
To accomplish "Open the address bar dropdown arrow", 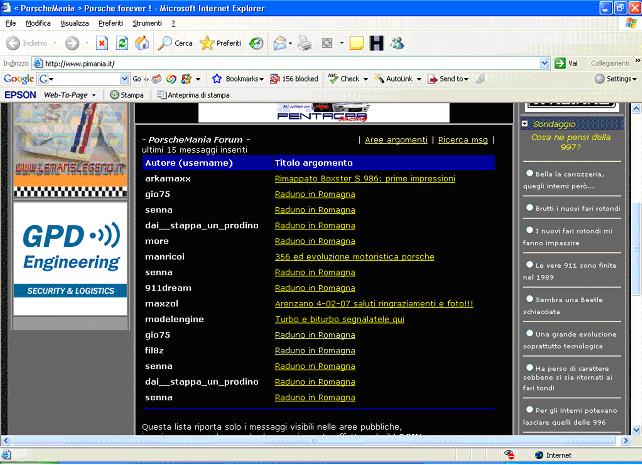I will (x=544, y=63).
